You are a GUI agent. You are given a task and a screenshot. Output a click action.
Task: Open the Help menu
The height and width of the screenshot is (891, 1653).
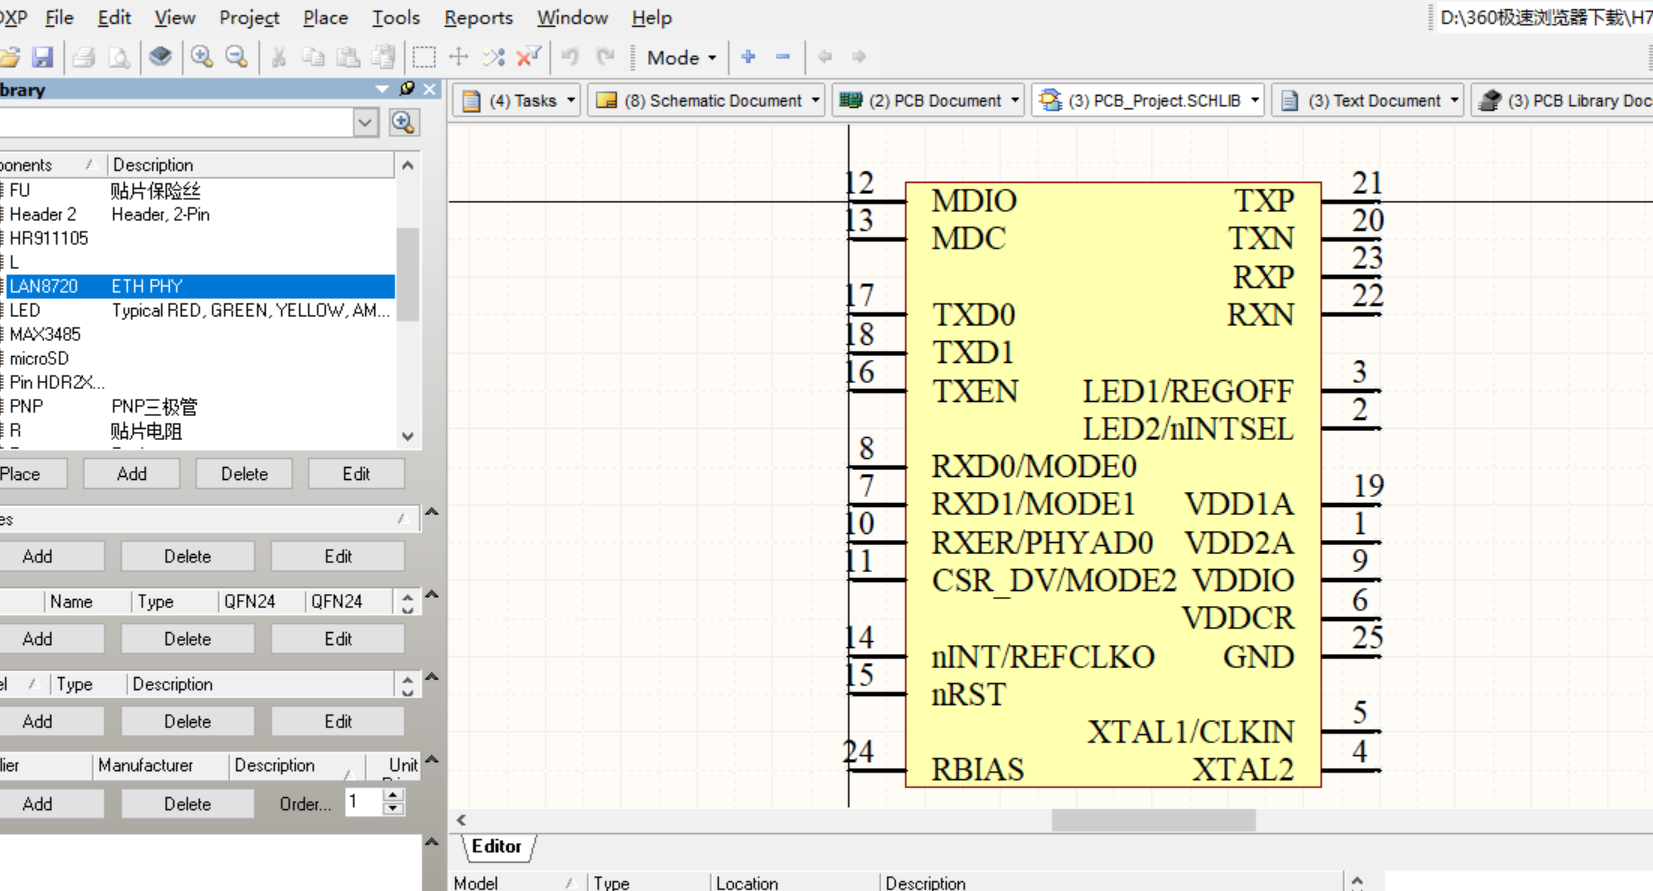point(651,18)
